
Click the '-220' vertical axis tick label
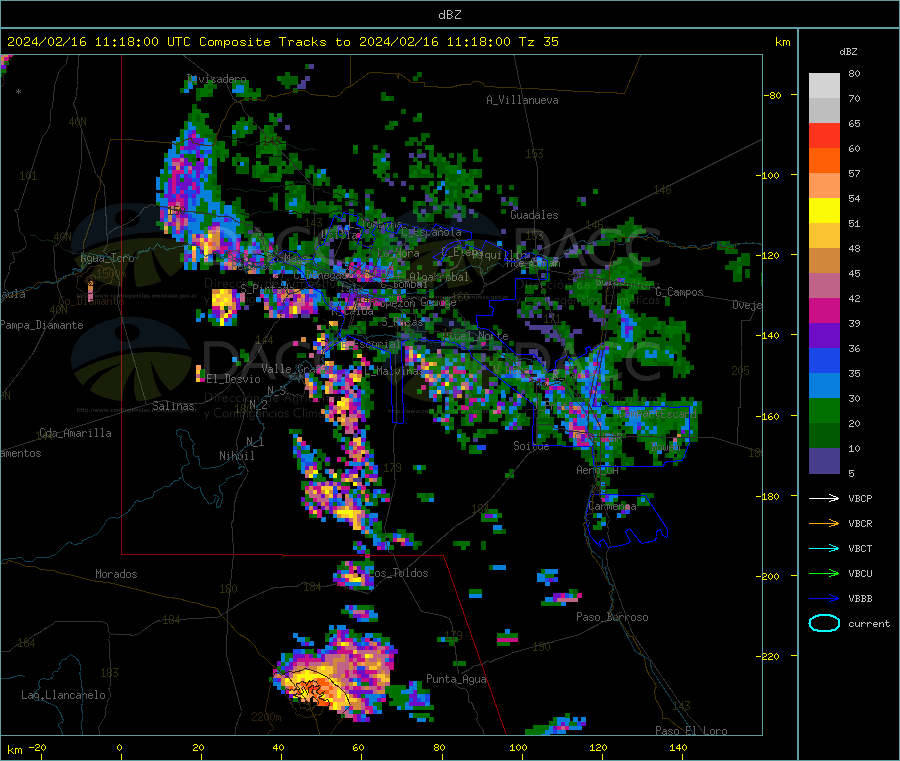(x=767, y=656)
